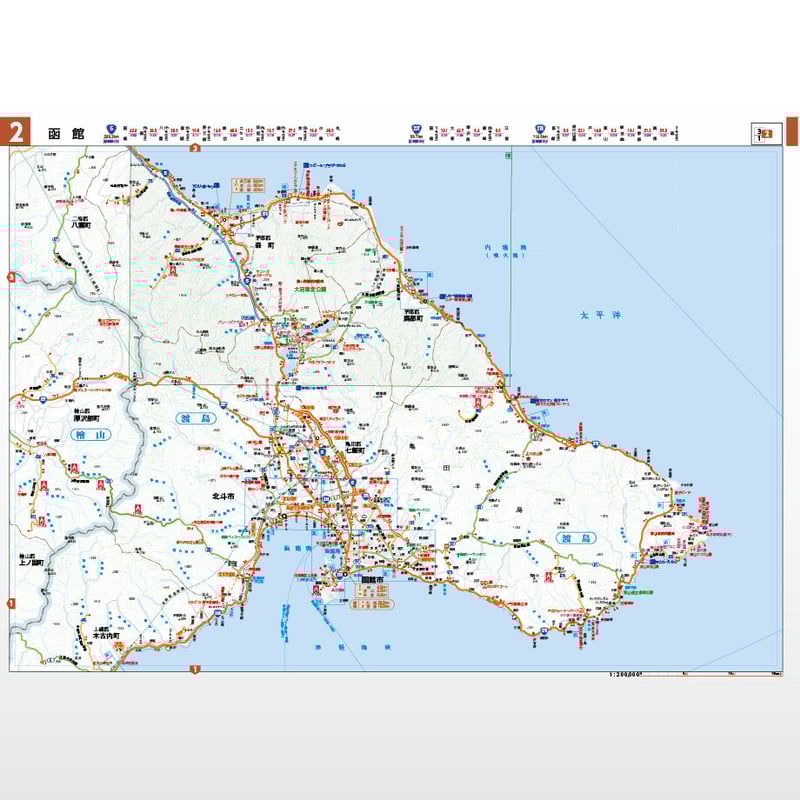Click the orange page number 2 badge
The height and width of the screenshot is (800, 800).
pyautogui.click(x=15, y=132)
